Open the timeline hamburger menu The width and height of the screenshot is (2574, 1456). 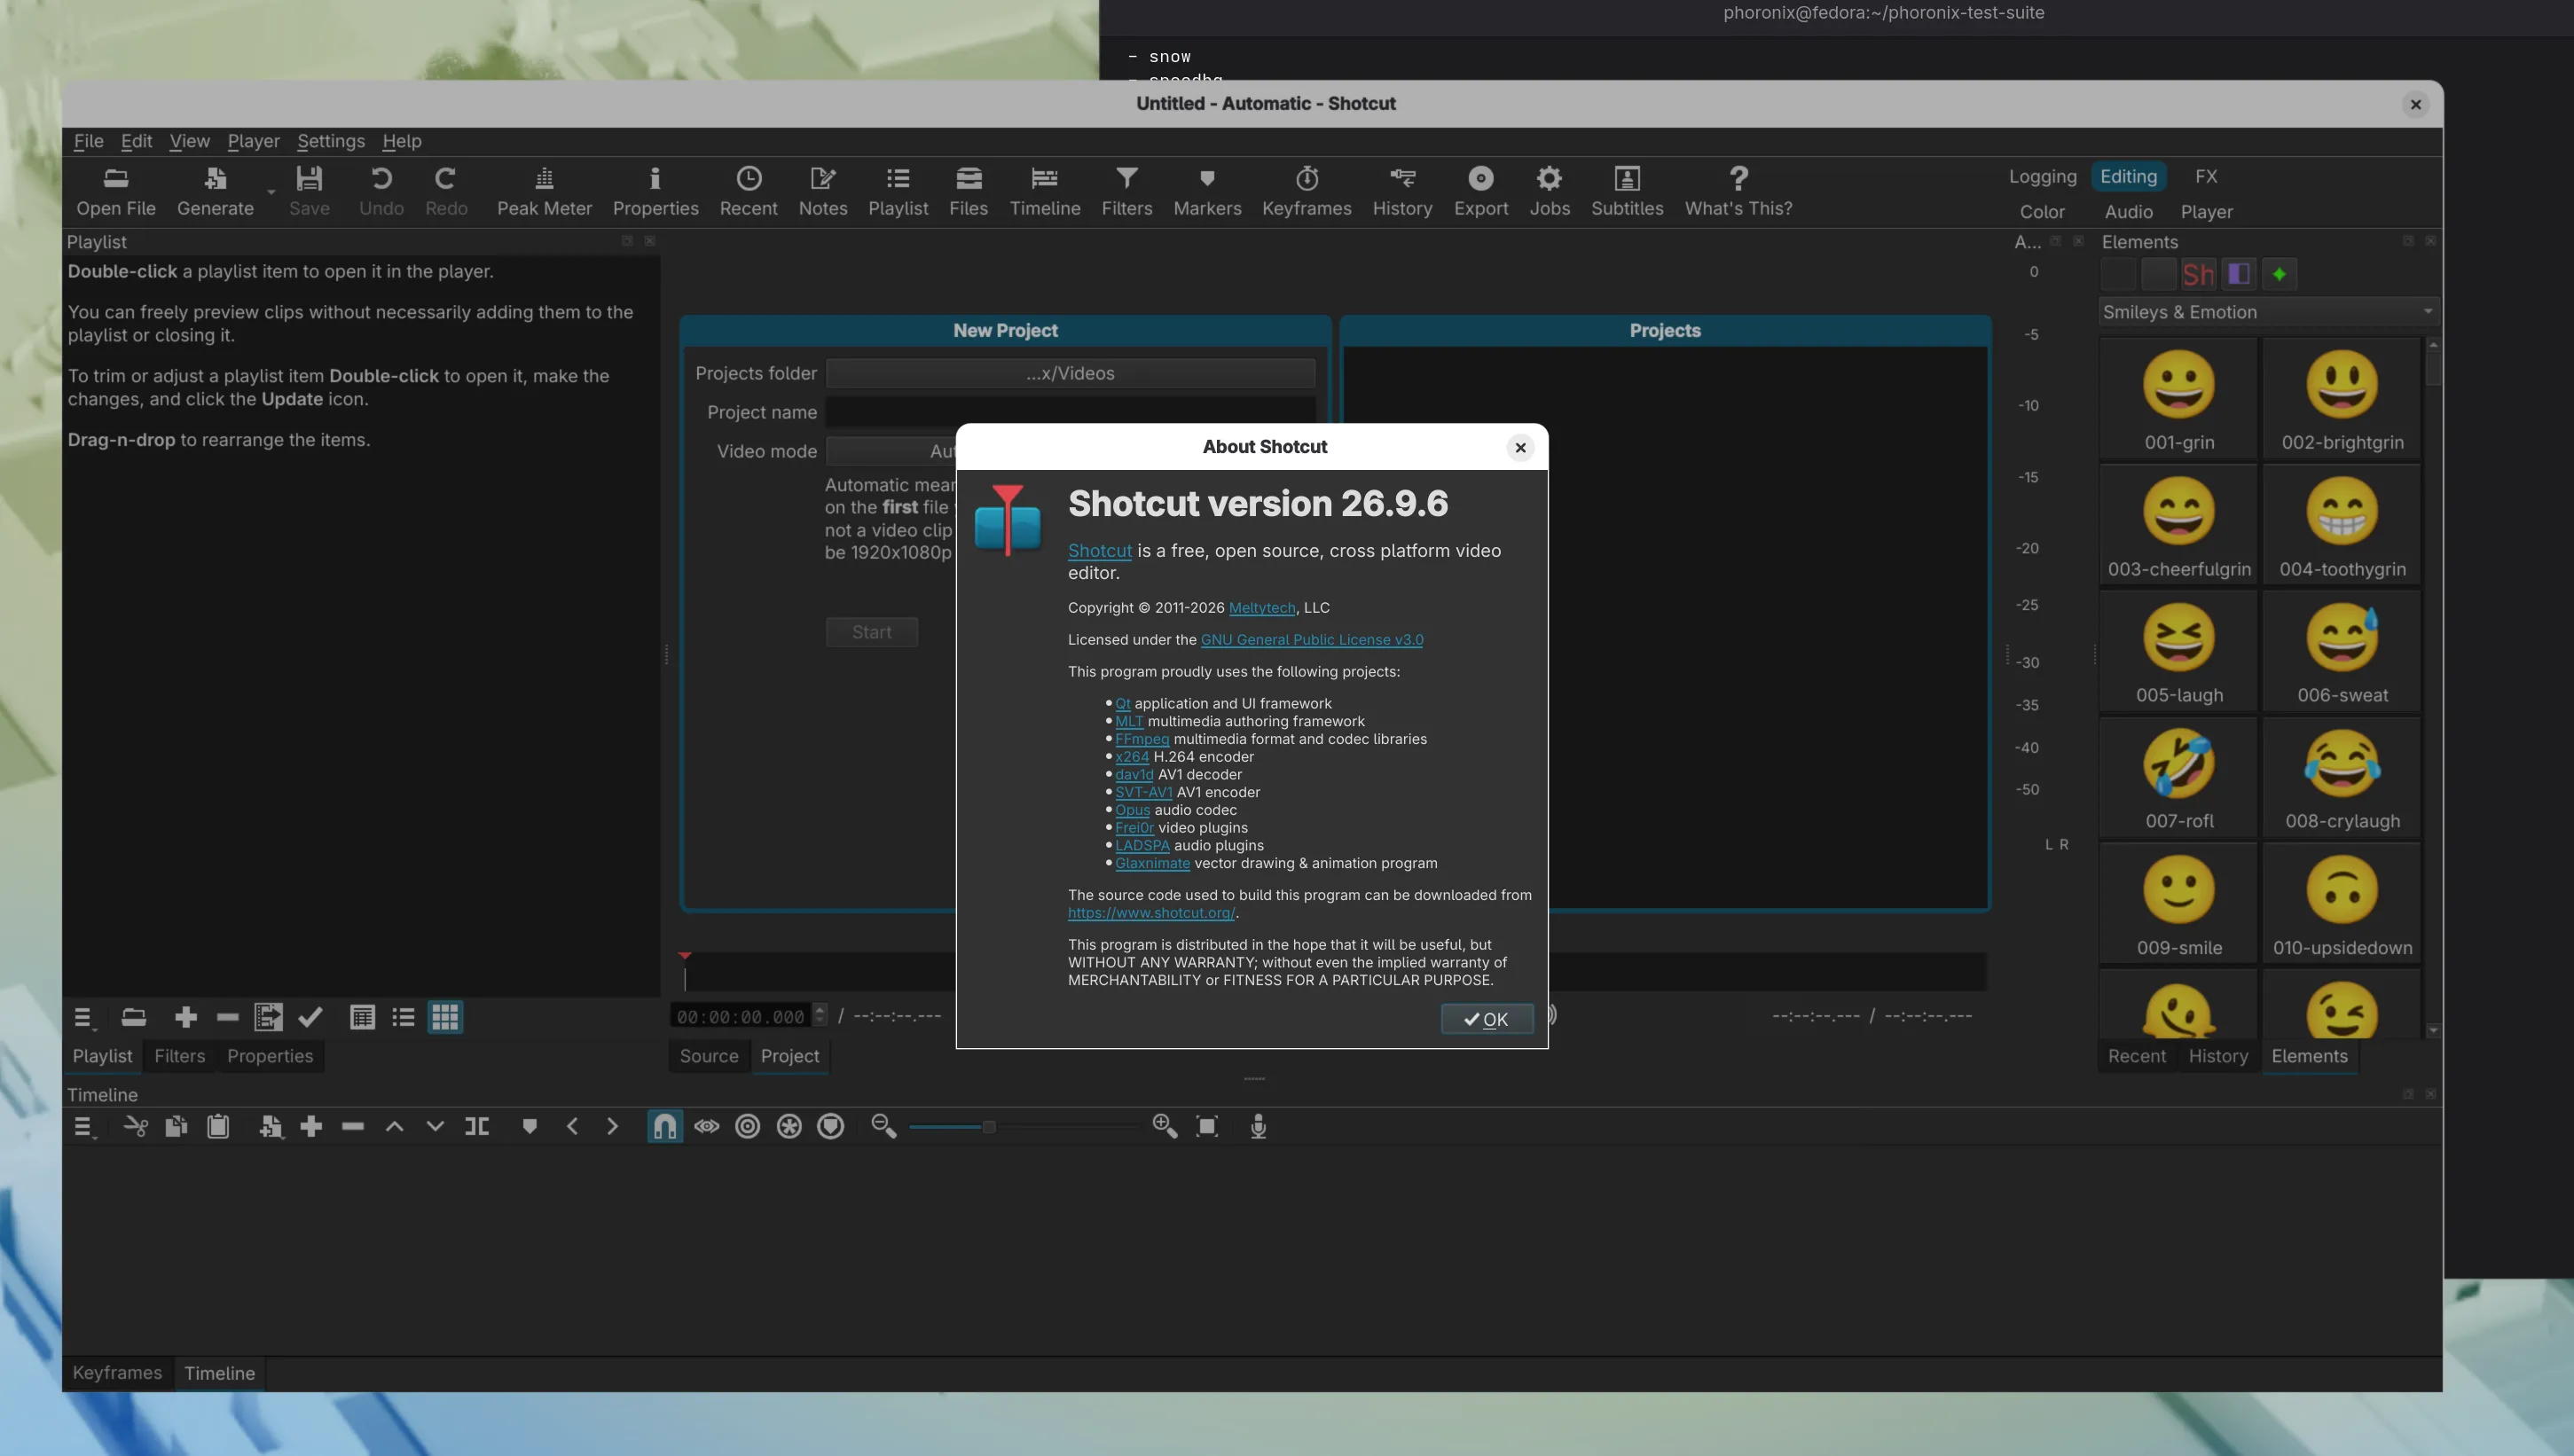click(x=84, y=1127)
